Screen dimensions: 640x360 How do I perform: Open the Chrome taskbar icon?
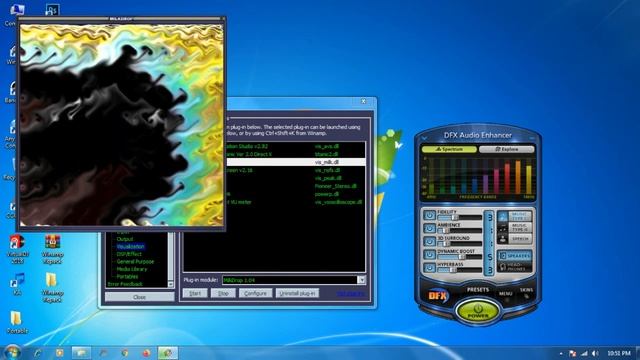[x=125, y=353]
